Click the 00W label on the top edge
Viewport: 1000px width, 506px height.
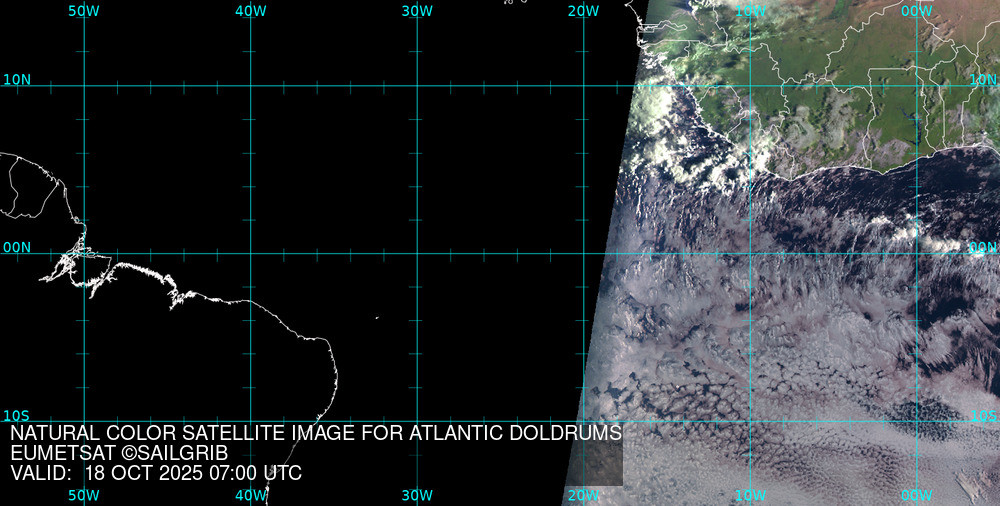click(x=916, y=11)
